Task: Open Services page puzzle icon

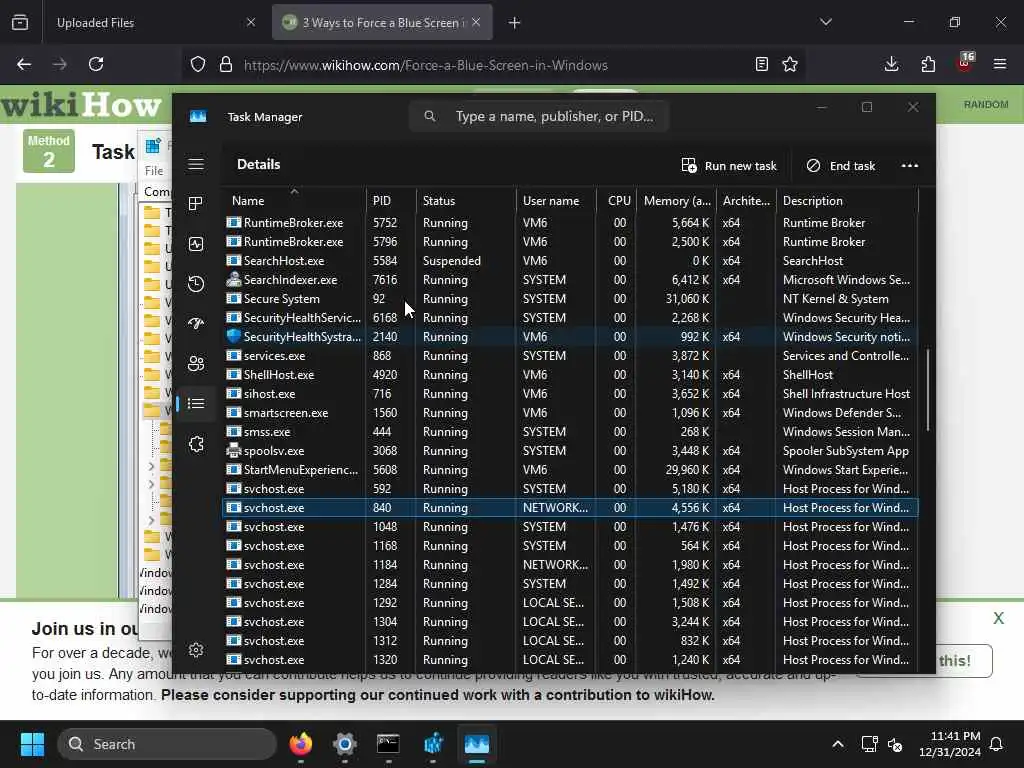Action: [196, 445]
